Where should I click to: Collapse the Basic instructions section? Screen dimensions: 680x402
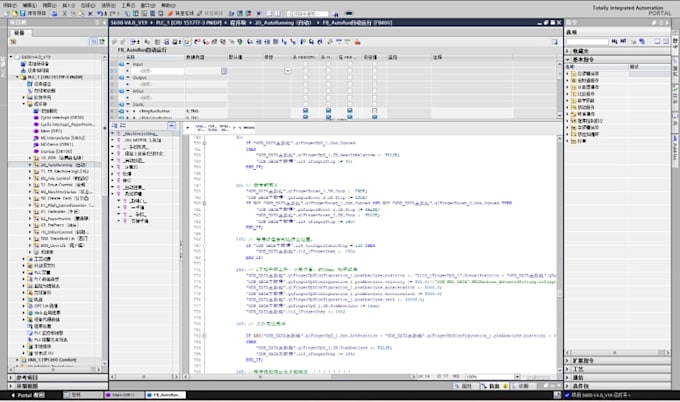coord(567,59)
